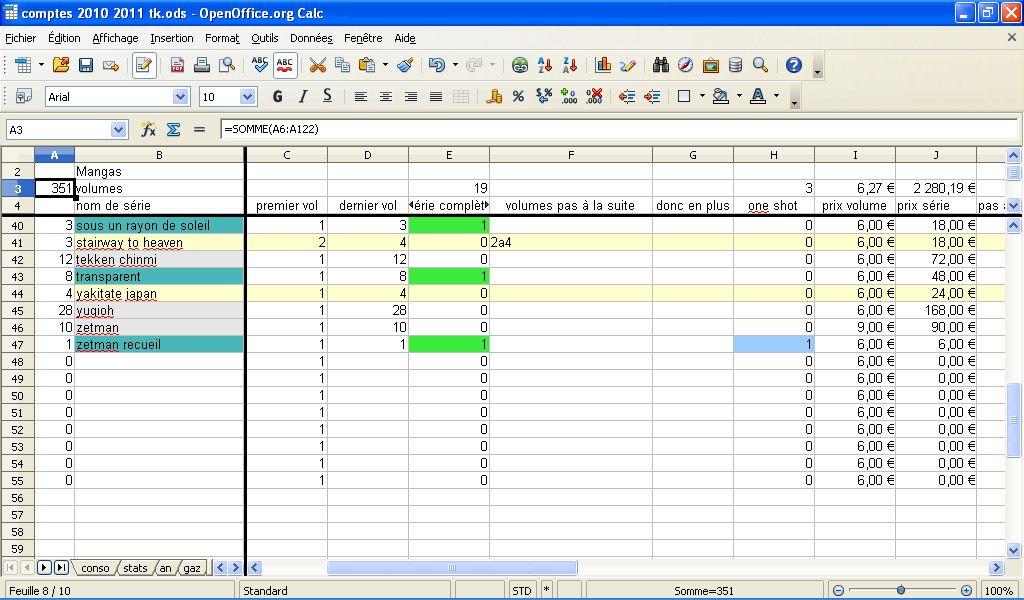The image size is (1024, 600).
Task: Open the Name Box cell reference dropdown
Action: [x=118, y=129]
